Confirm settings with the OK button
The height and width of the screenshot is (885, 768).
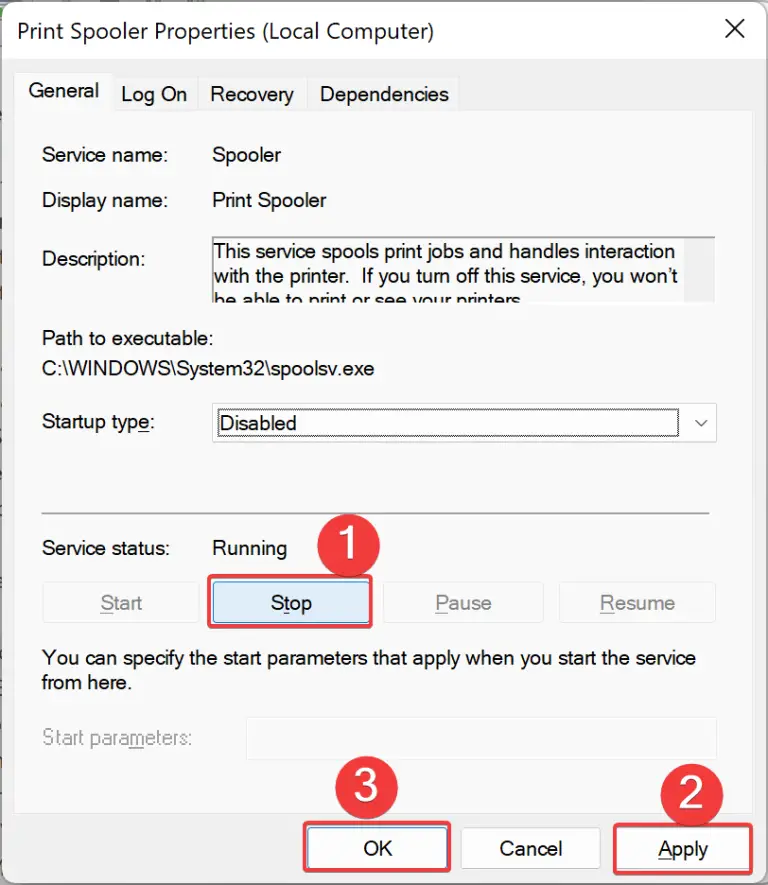click(x=376, y=848)
